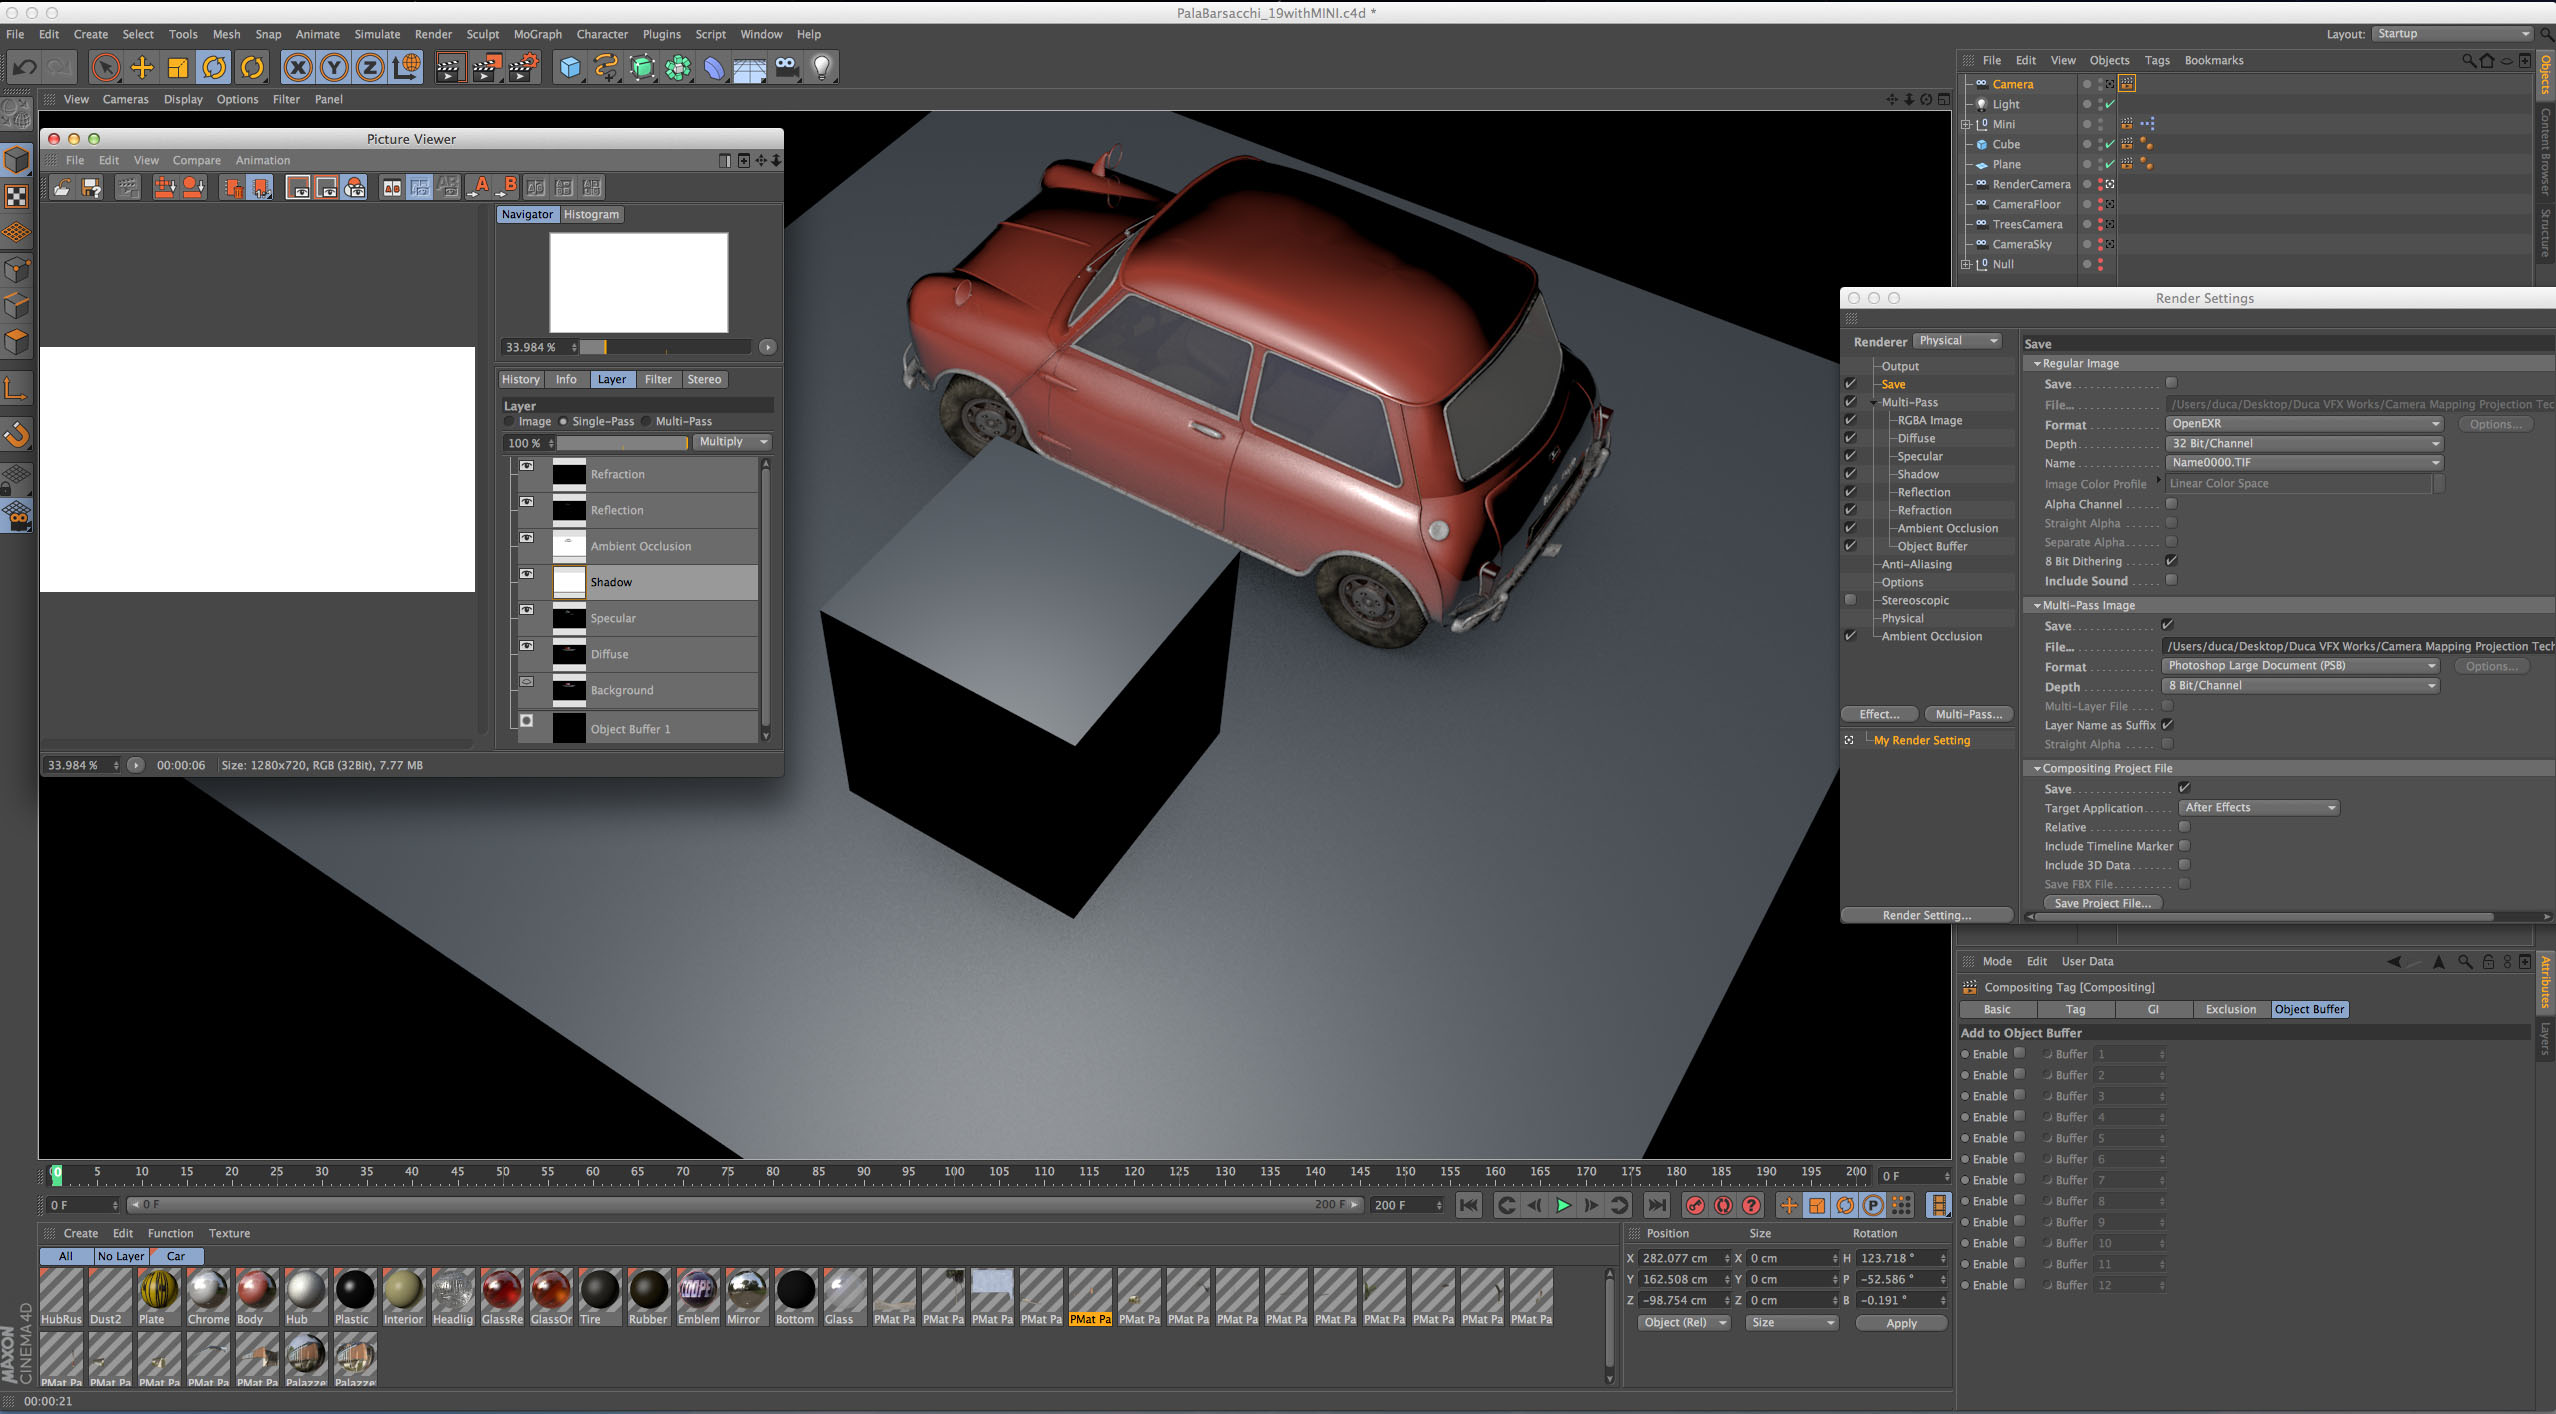Open the MoGraph menu
The height and width of the screenshot is (1414, 2556).
tap(537, 34)
